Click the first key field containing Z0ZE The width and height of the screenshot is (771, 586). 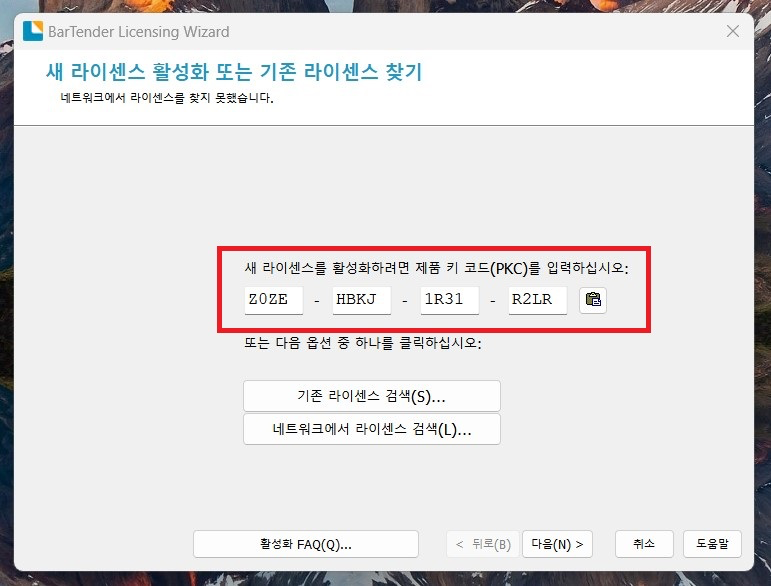click(x=273, y=299)
